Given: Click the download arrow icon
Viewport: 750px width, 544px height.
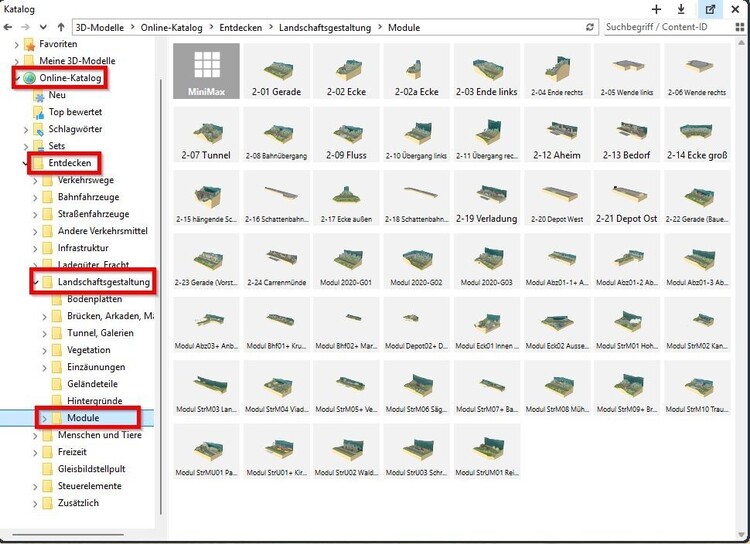Looking at the screenshot, I should tap(681, 9).
